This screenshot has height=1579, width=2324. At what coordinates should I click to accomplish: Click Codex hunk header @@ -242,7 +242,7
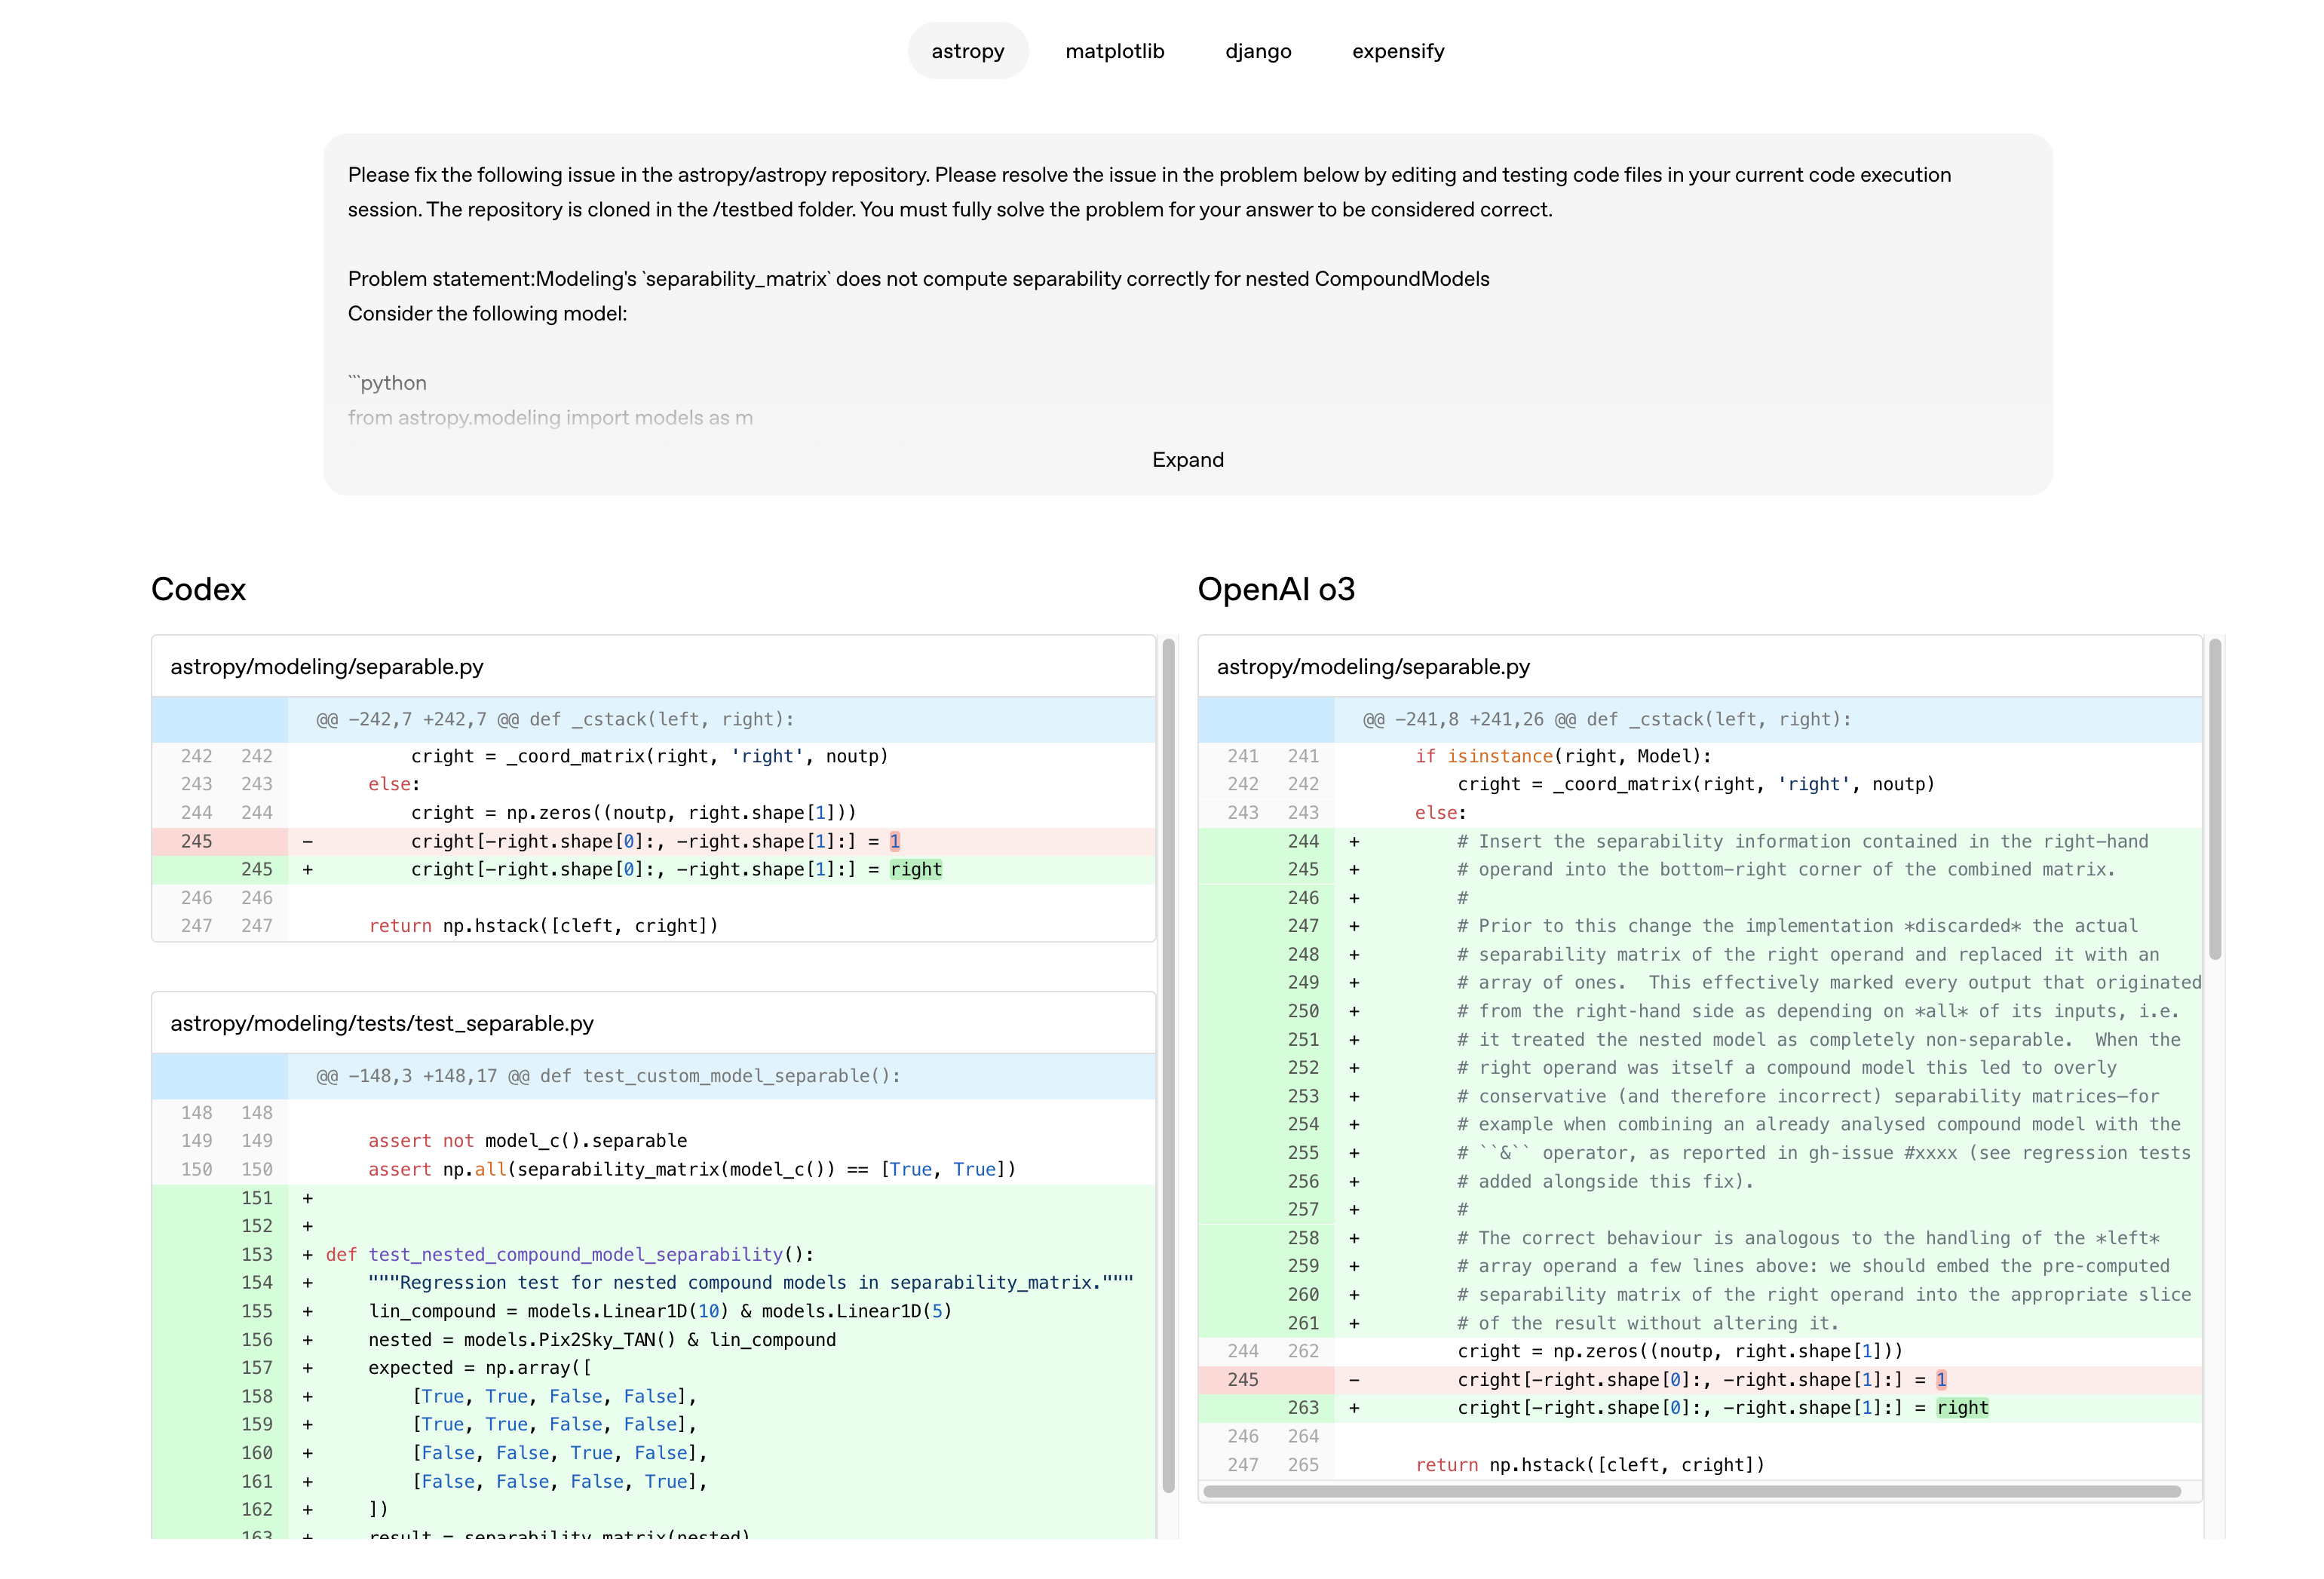click(653, 720)
